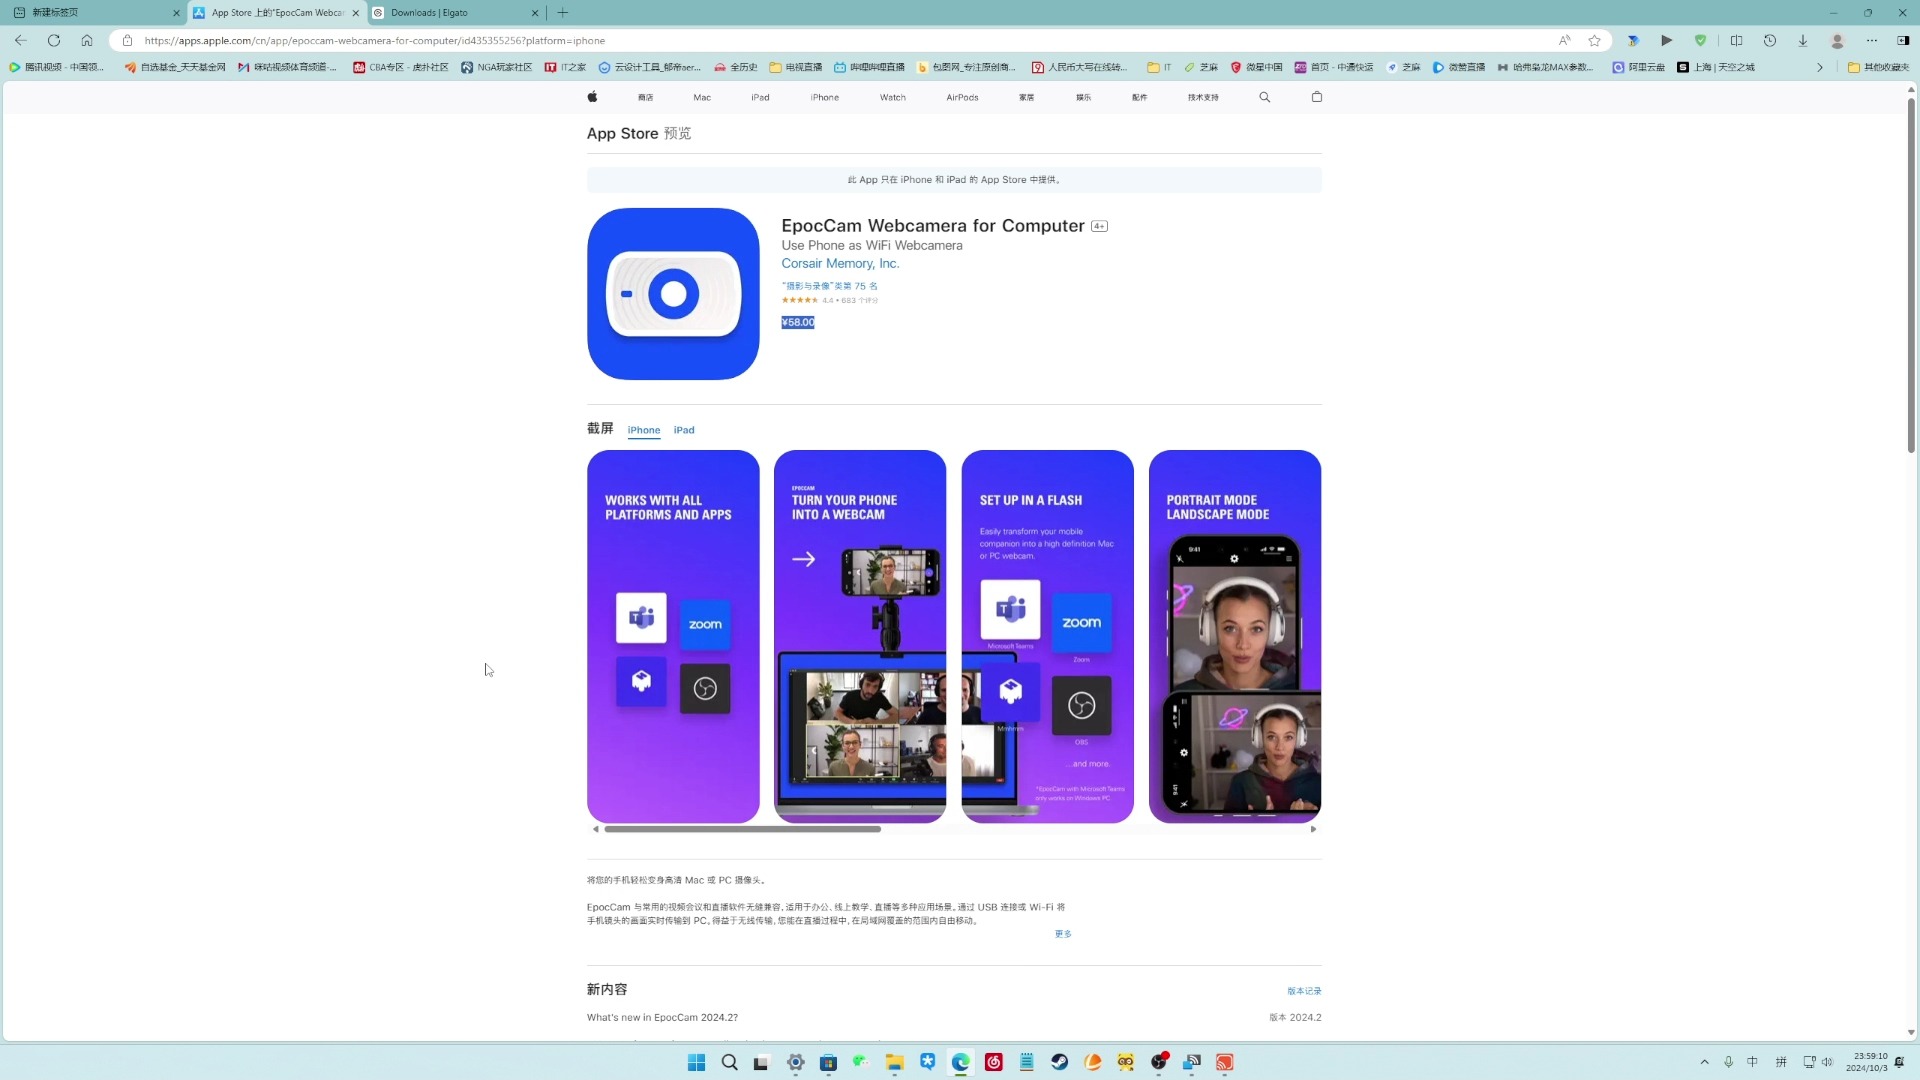Viewport: 1920px width, 1080px height.
Task: Open the downloads arrow icon
Action: (1803, 40)
